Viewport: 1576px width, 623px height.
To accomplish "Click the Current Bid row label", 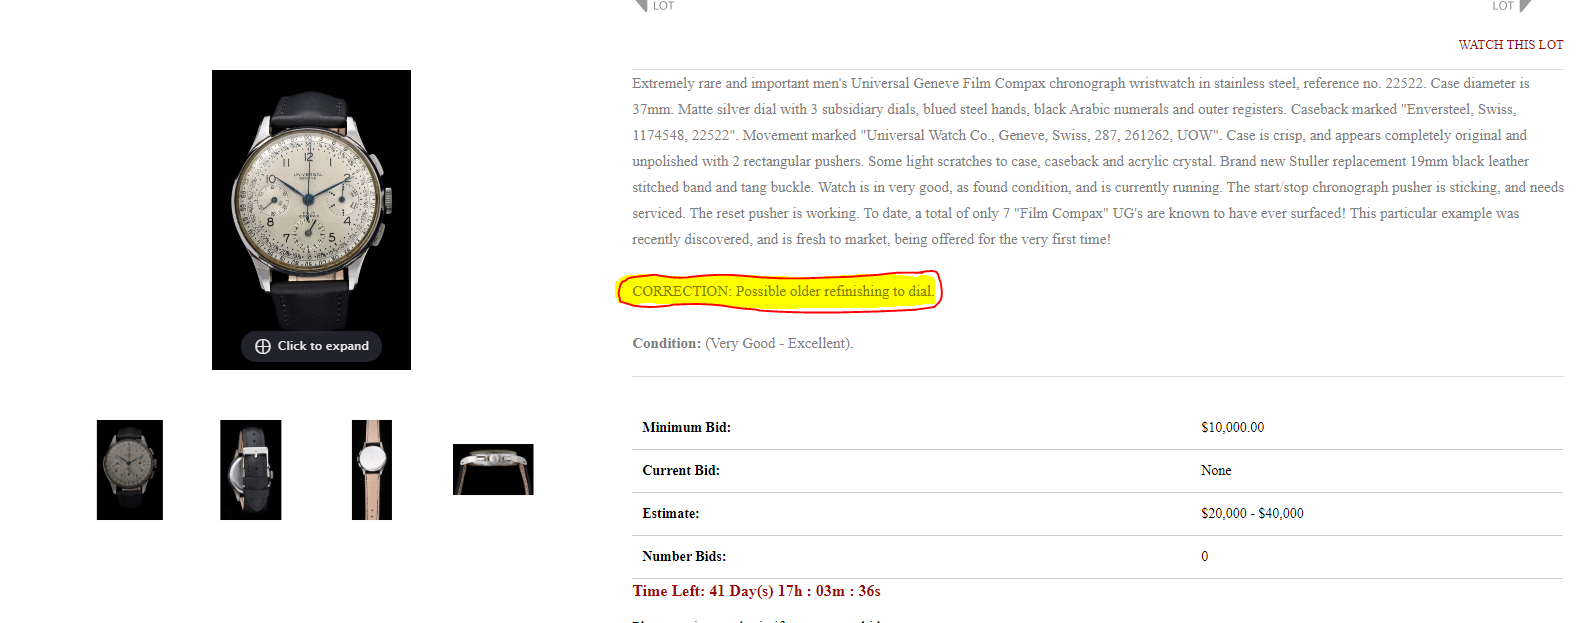I will pos(681,470).
